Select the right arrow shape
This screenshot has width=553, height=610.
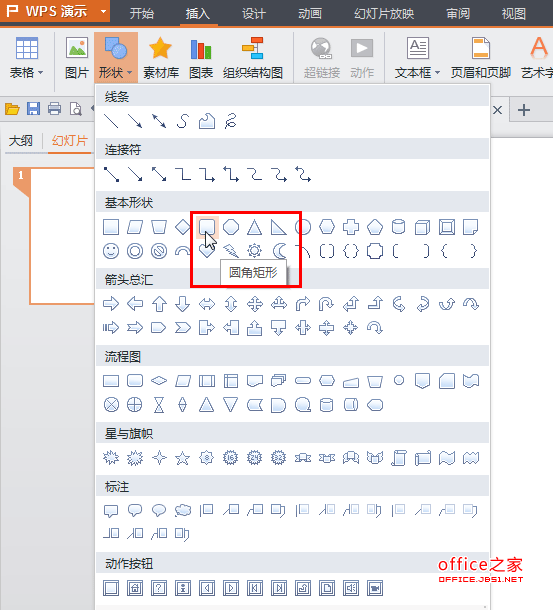pyautogui.click(x=111, y=304)
